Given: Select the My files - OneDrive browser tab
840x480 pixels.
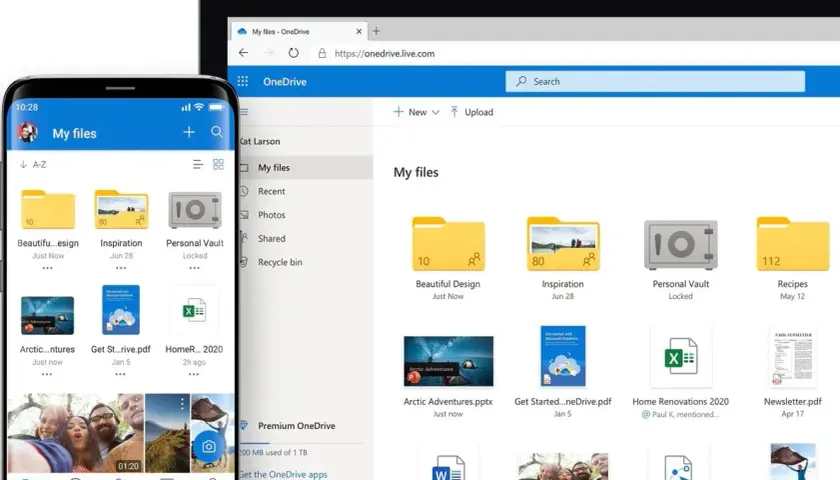Looking at the screenshot, I should pos(299,31).
